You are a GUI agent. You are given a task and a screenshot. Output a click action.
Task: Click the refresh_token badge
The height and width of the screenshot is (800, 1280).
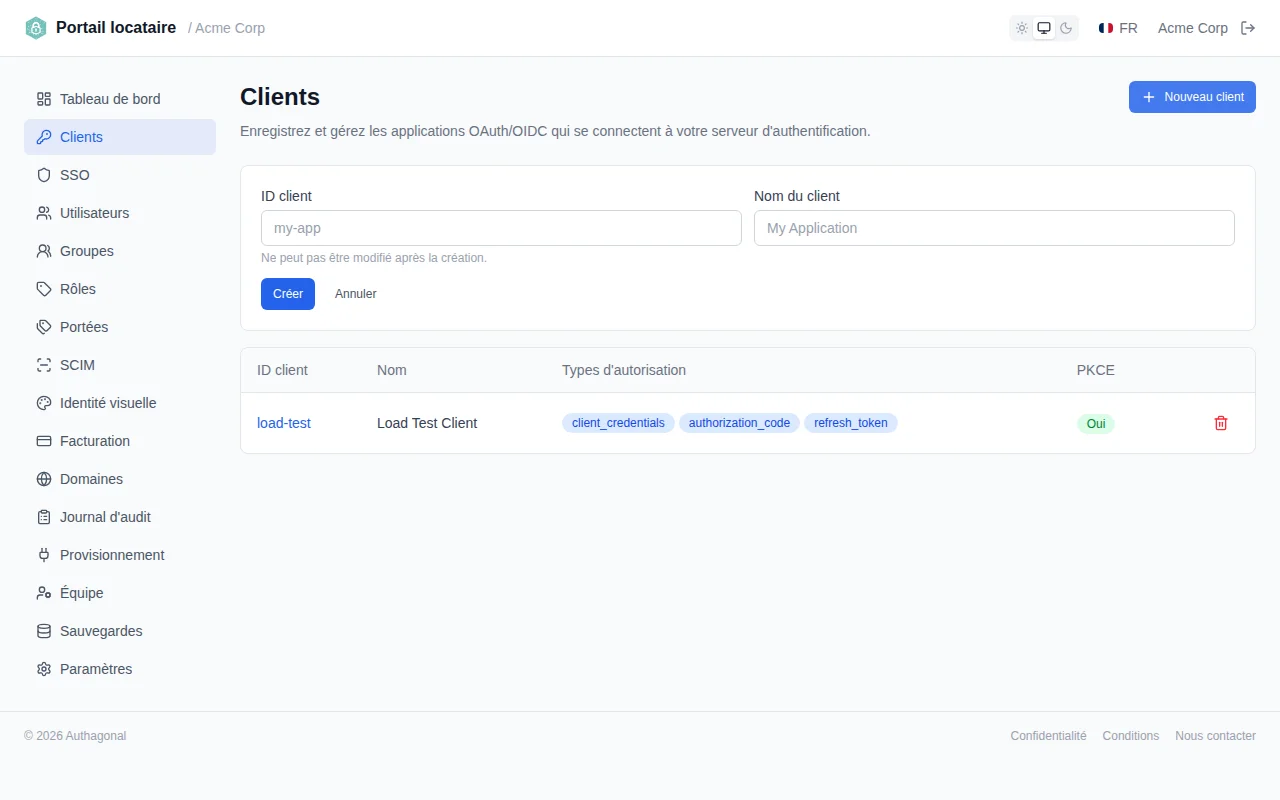851,423
